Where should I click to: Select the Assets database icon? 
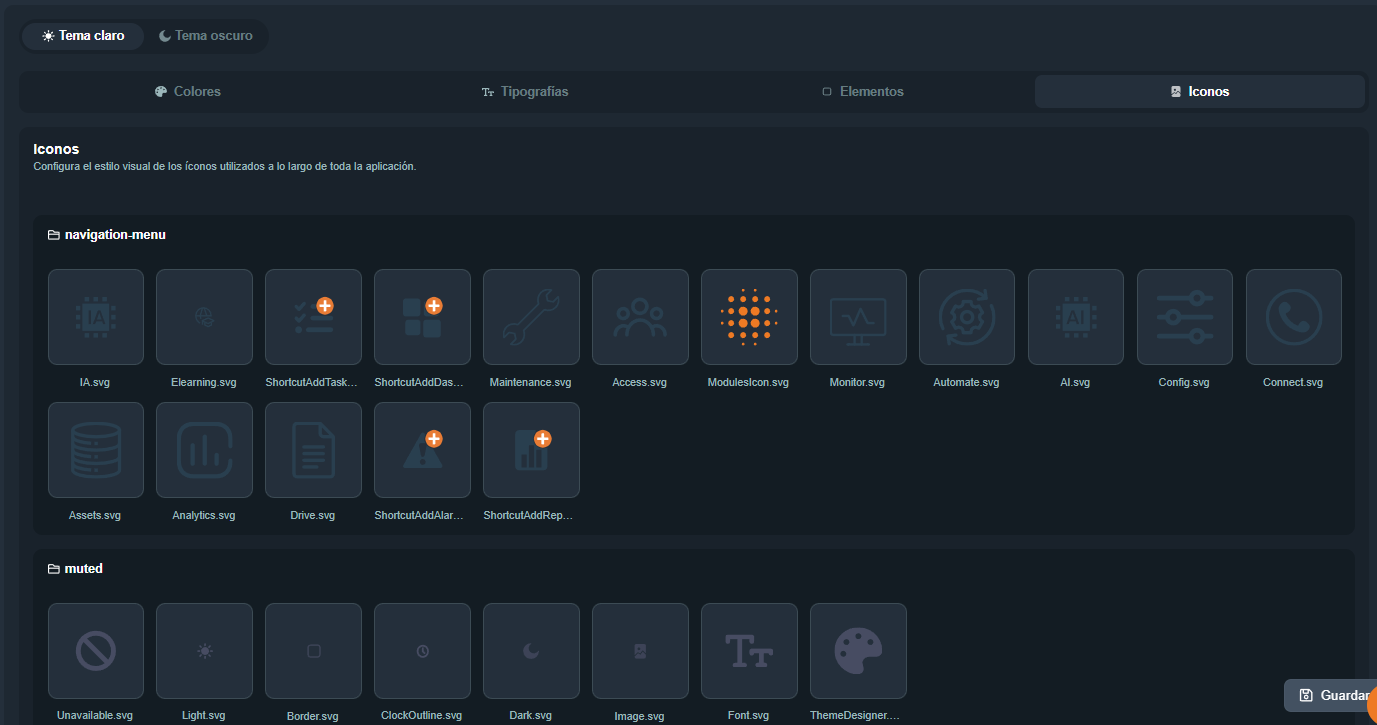coord(95,450)
